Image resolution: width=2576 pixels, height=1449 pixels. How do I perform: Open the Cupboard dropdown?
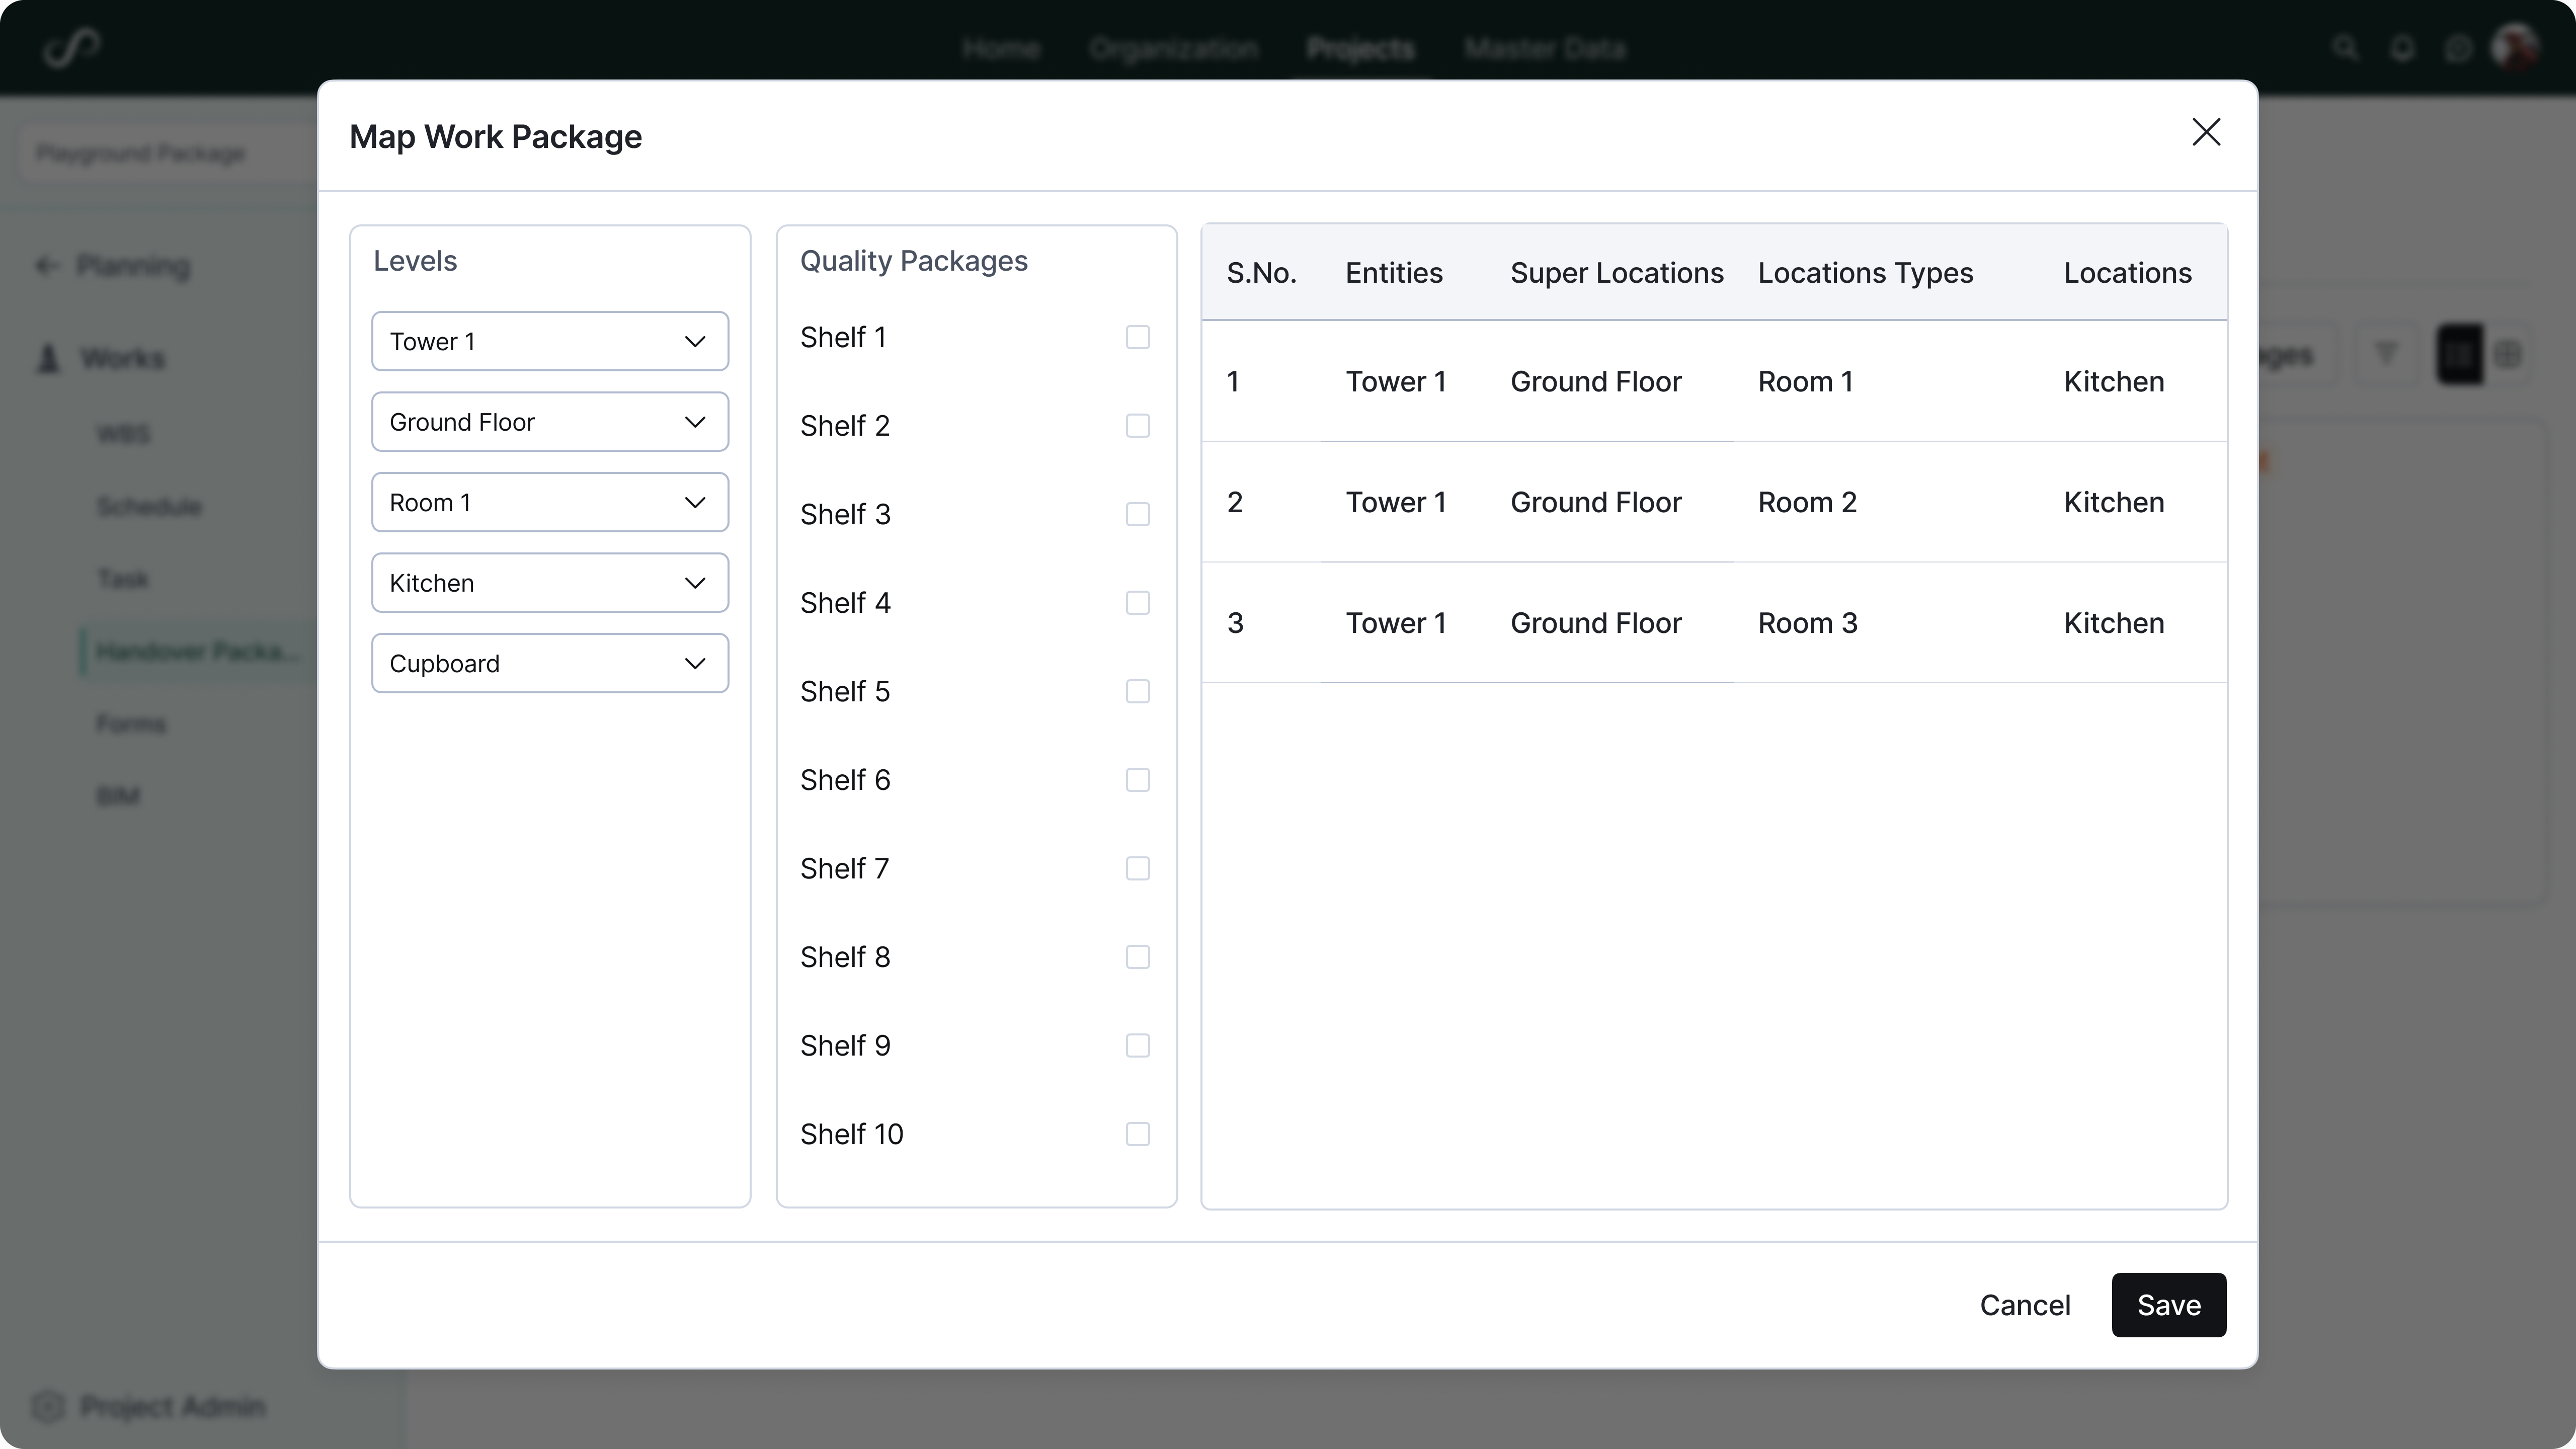pyautogui.click(x=549, y=663)
